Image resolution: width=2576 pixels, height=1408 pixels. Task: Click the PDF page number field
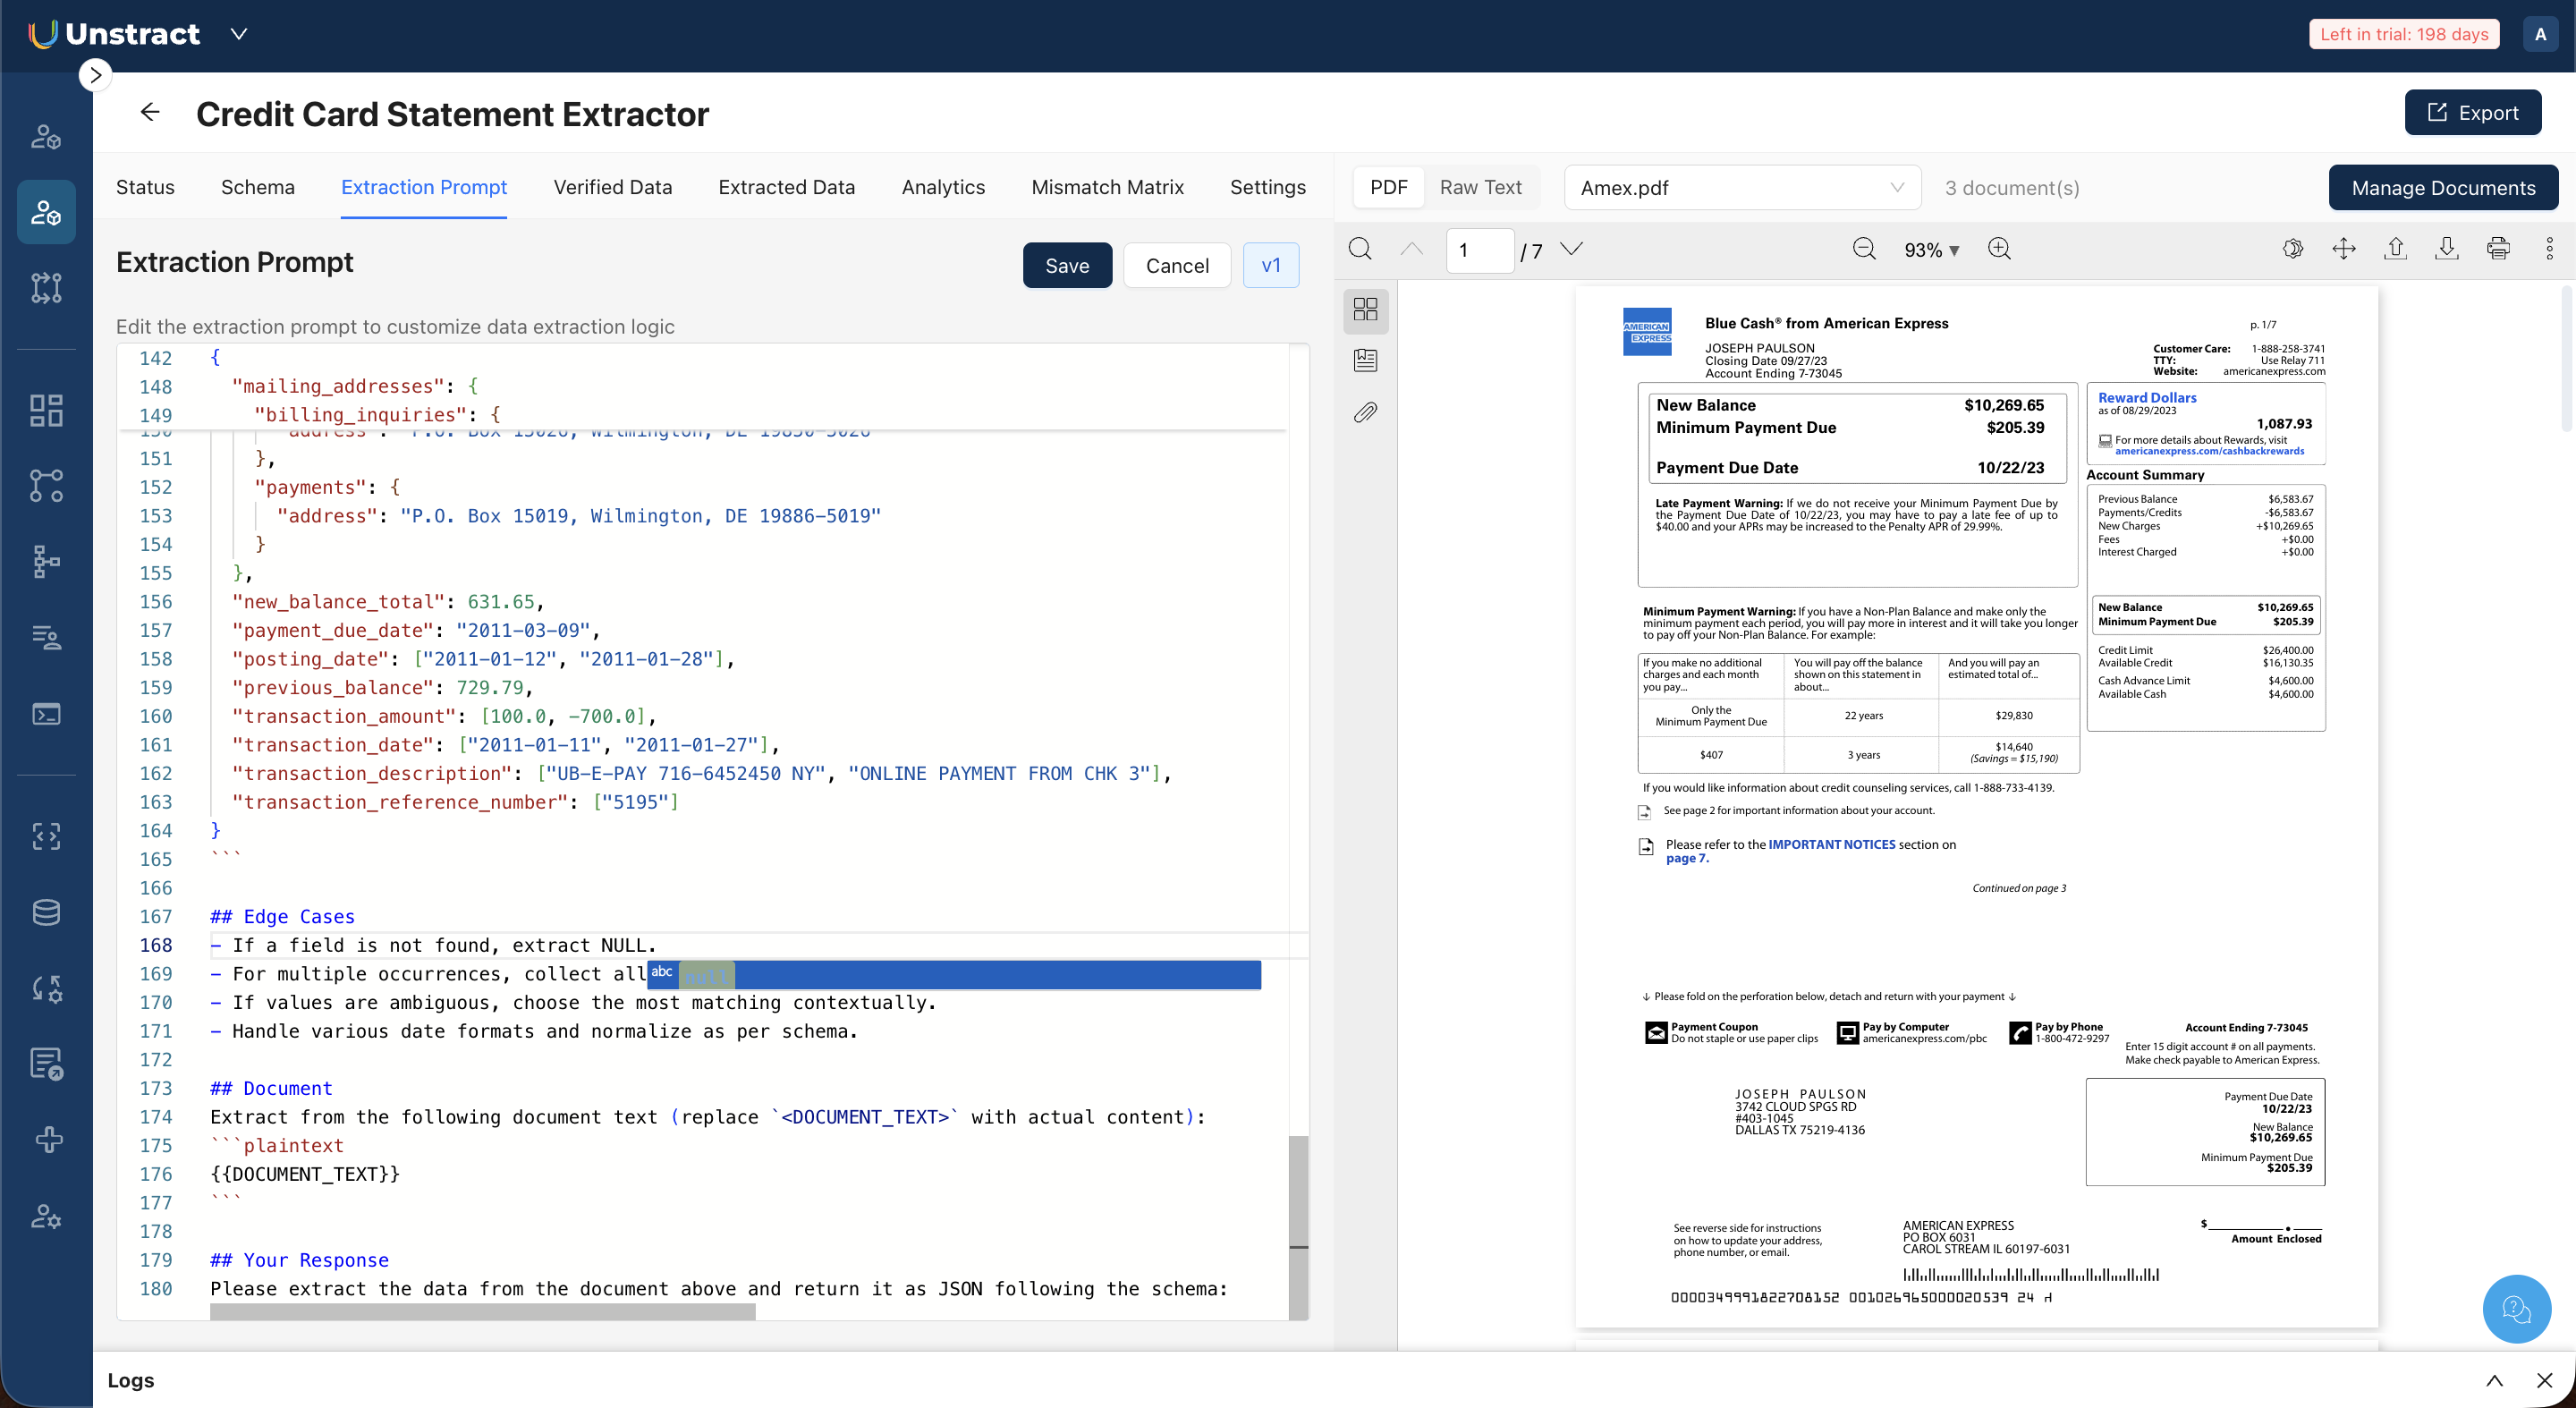pos(1478,250)
